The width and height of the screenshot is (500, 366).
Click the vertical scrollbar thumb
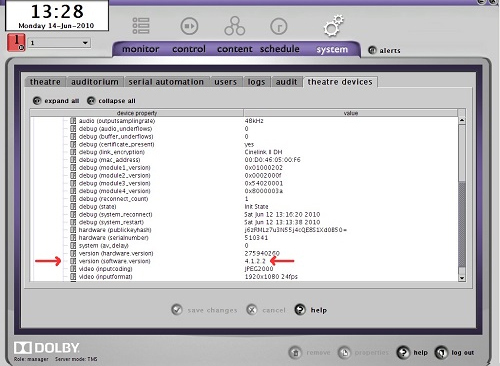(462, 224)
